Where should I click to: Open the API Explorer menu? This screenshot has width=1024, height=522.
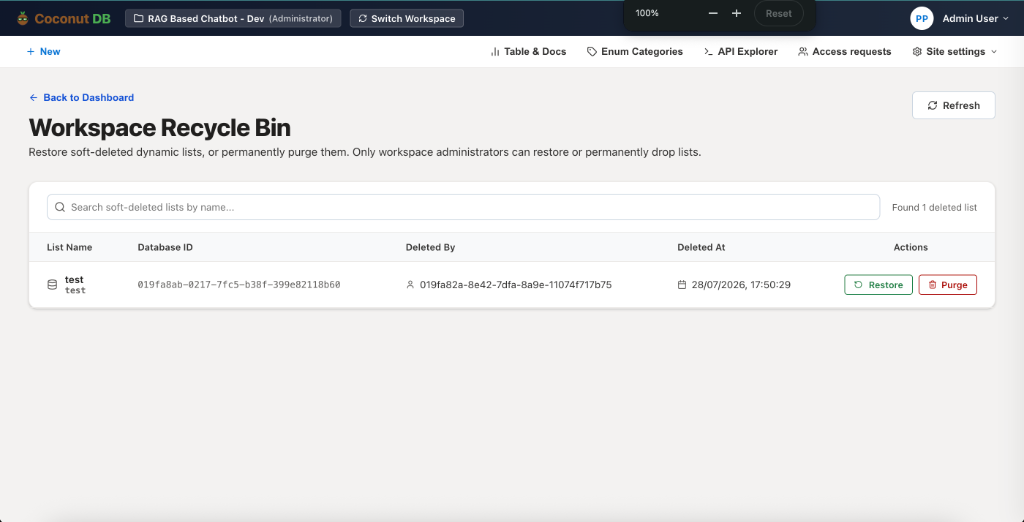(x=741, y=52)
